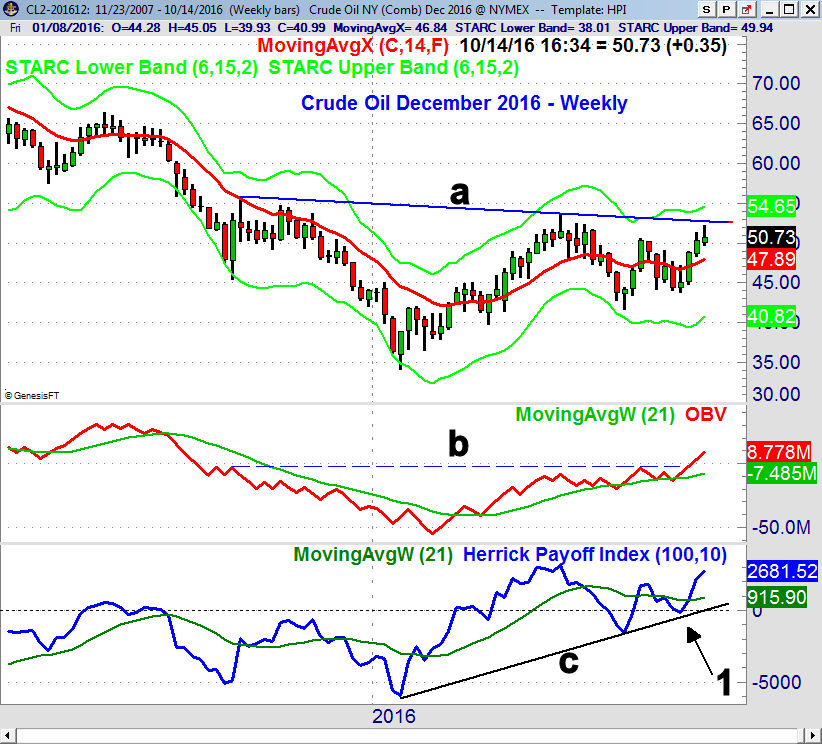The height and width of the screenshot is (744, 822).
Task: Click the "30.00" price axis label
Action: pos(776,394)
